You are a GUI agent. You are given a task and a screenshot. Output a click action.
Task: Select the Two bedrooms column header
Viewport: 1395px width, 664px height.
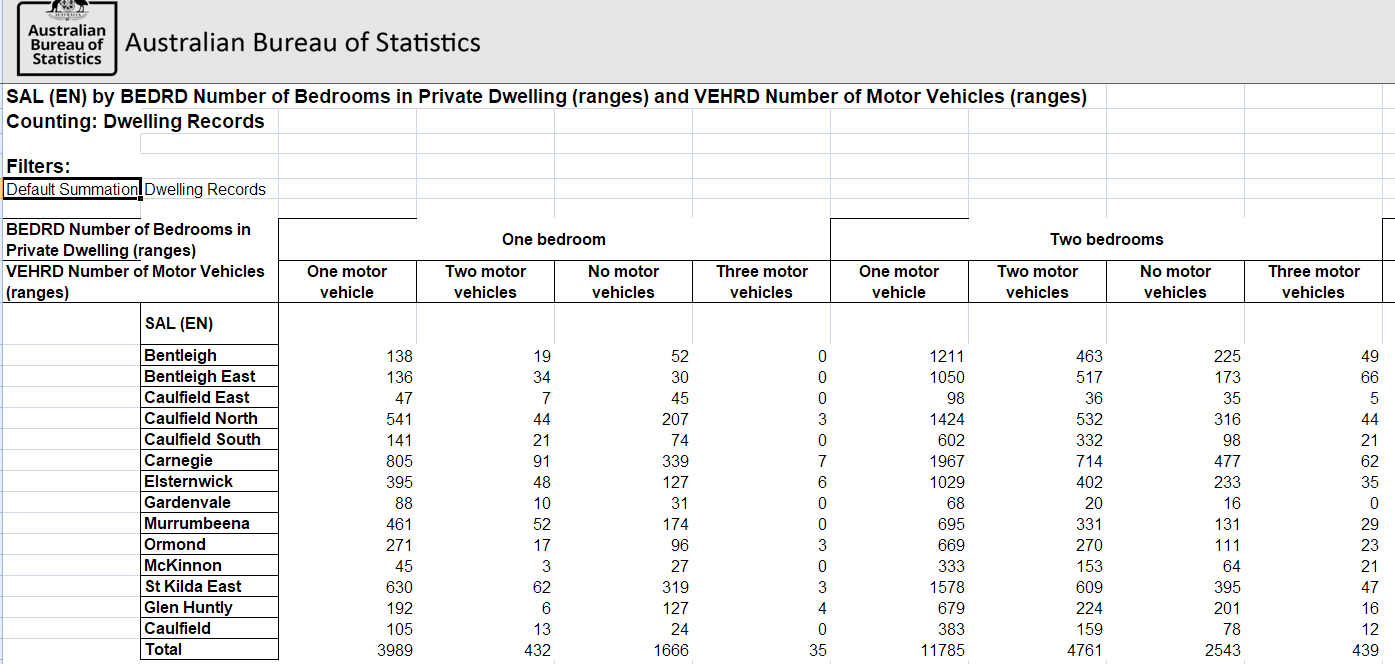1106,240
